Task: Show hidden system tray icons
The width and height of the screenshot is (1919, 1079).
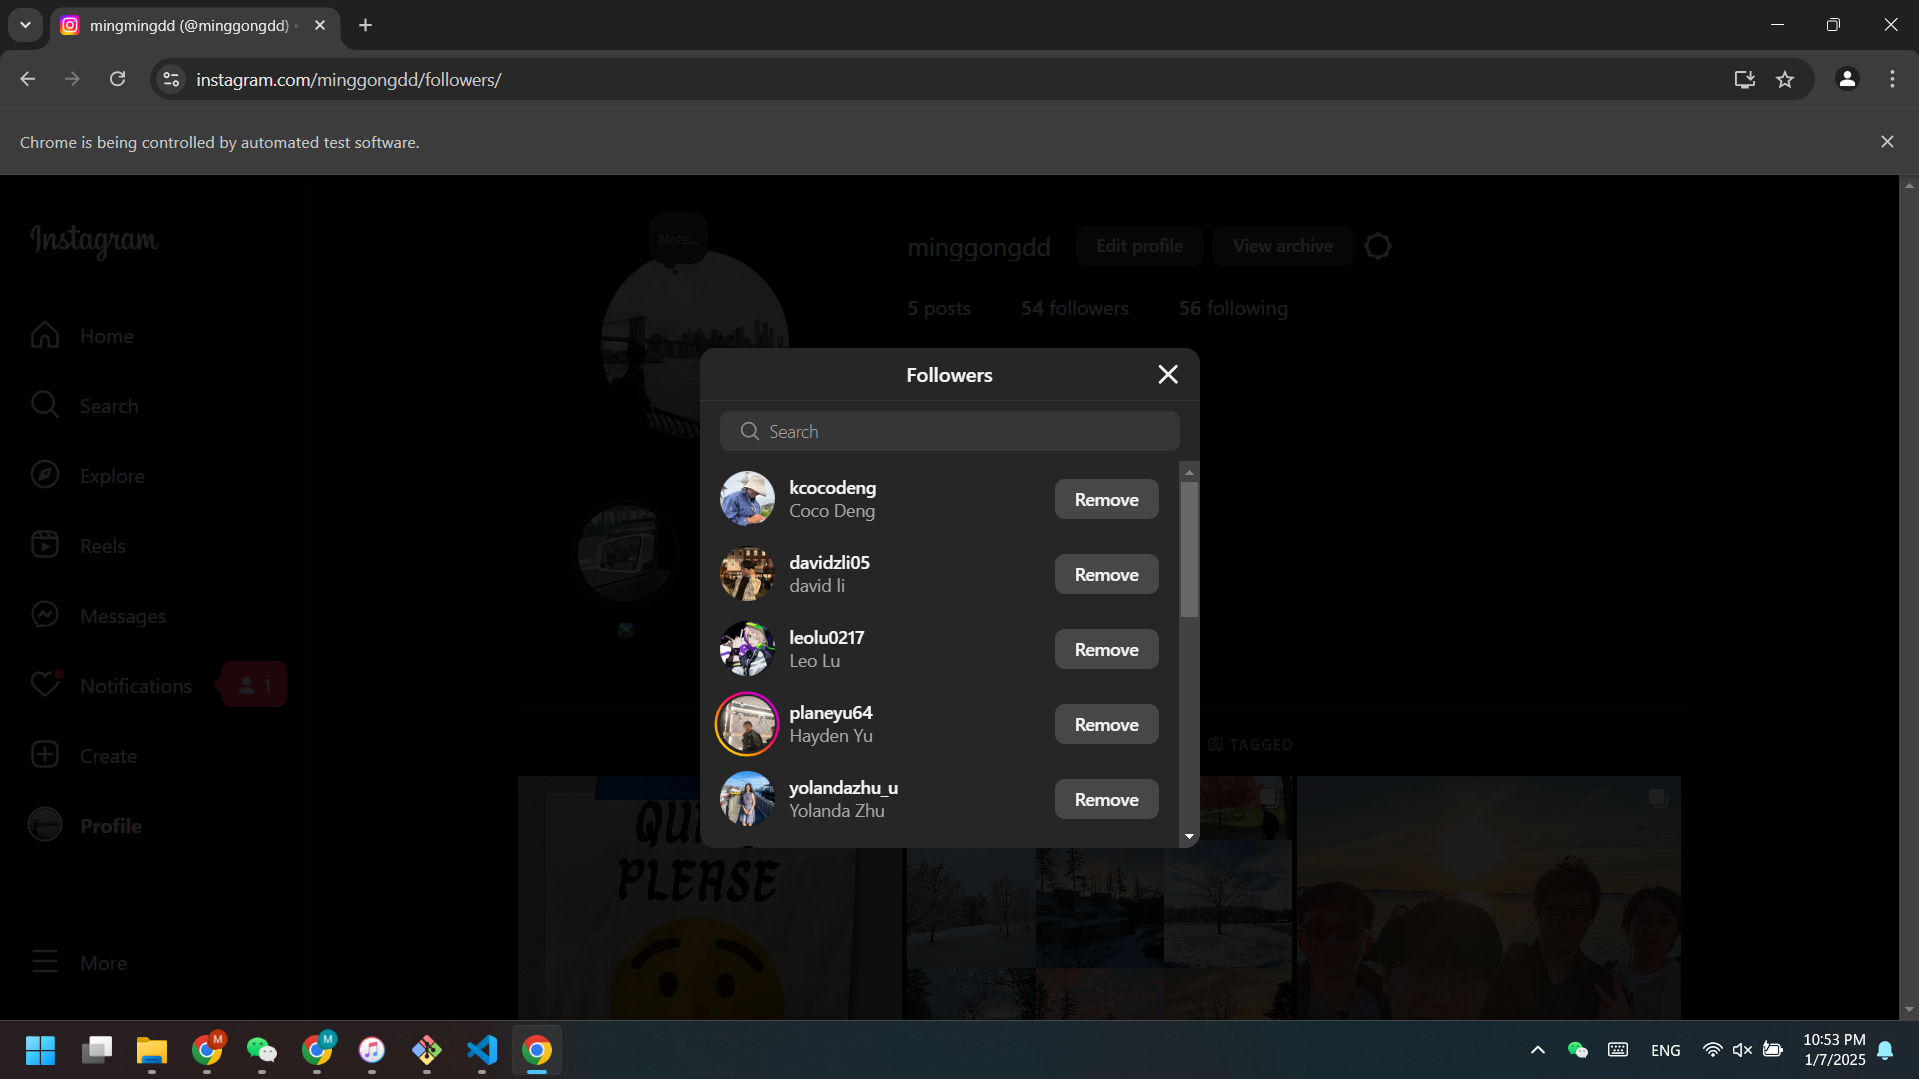Action: (1537, 1050)
